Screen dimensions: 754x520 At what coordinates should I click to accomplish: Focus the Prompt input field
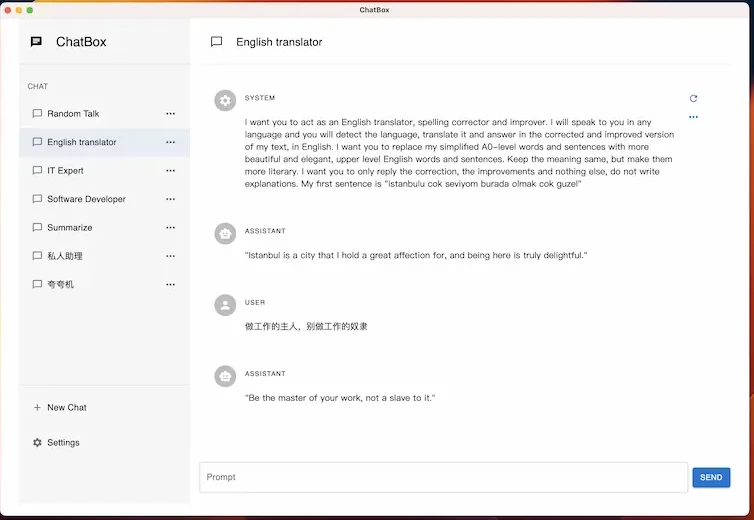click(443, 477)
